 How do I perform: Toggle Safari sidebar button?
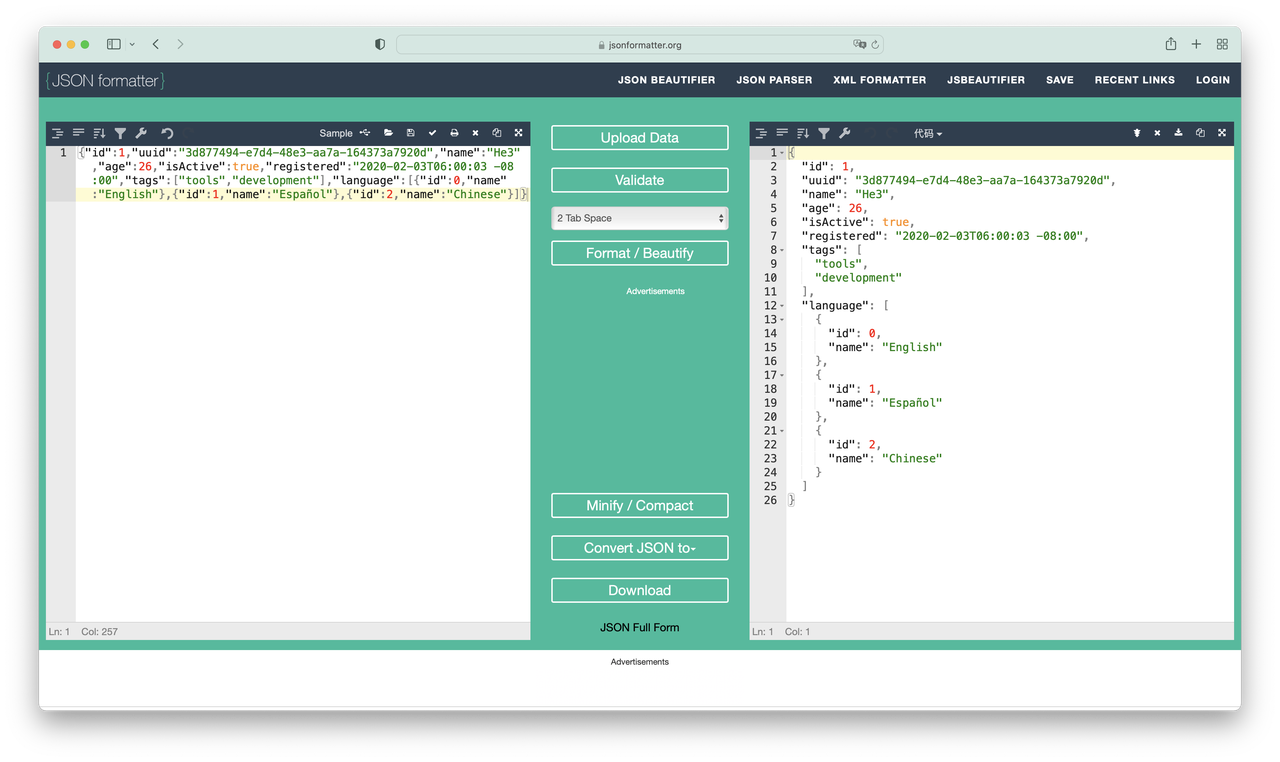[114, 44]
